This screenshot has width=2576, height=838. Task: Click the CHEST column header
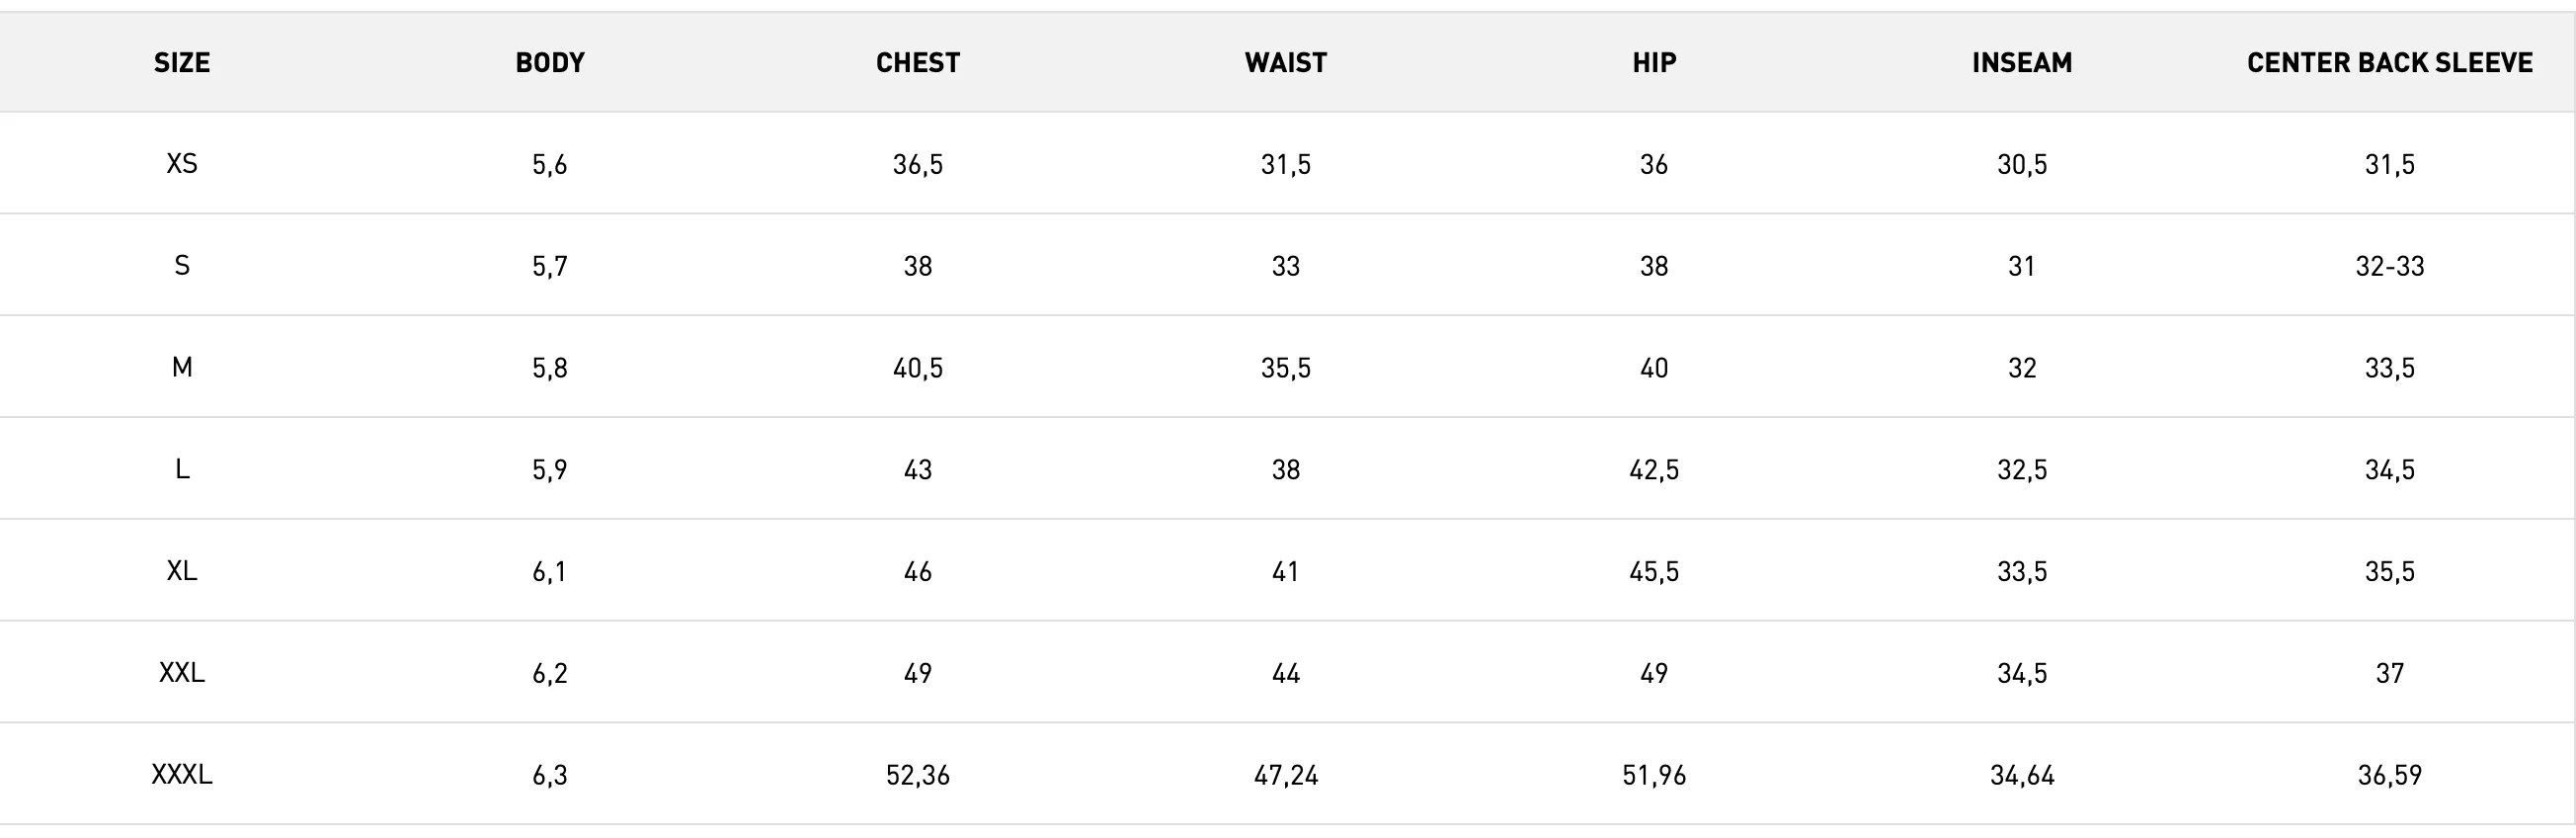918,63
